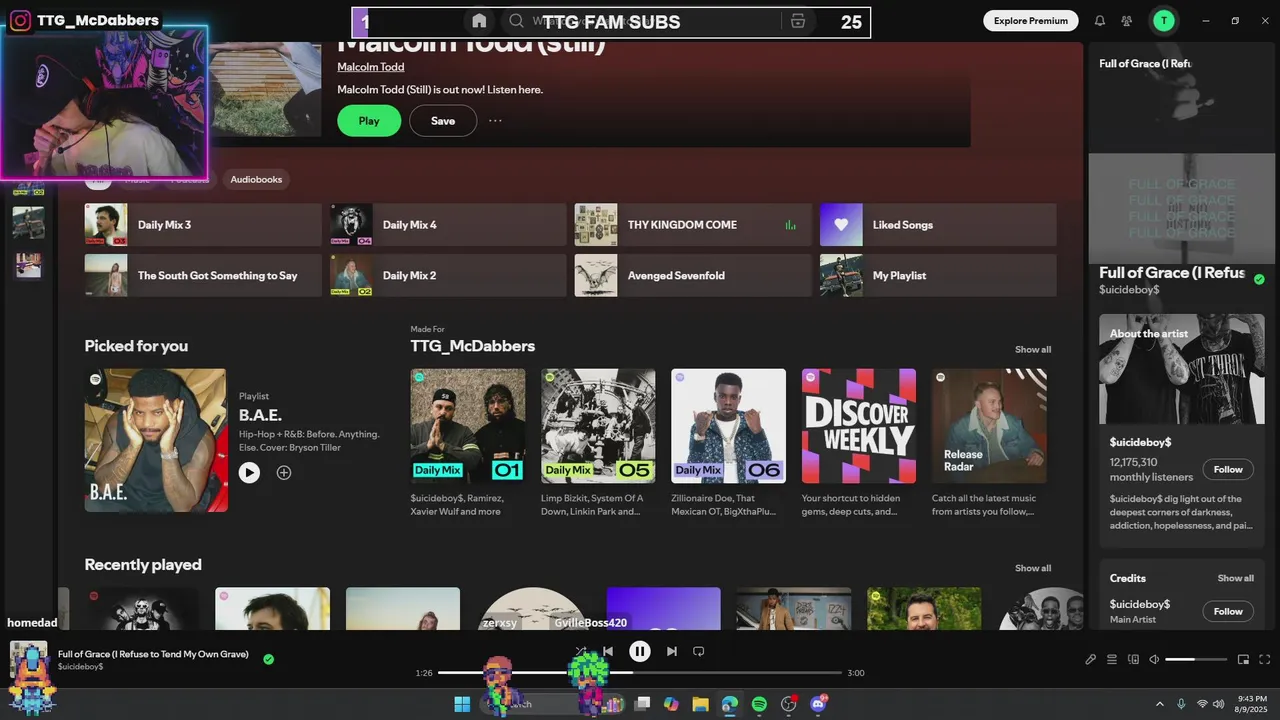Toggle shuffle in the player bar

click(579, 651)
